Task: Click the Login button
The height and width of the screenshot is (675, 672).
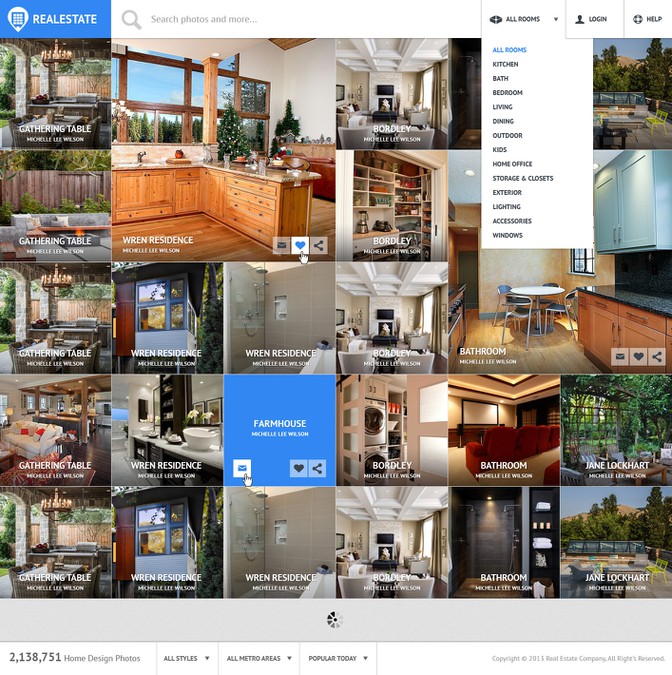Action: [591, 19]
